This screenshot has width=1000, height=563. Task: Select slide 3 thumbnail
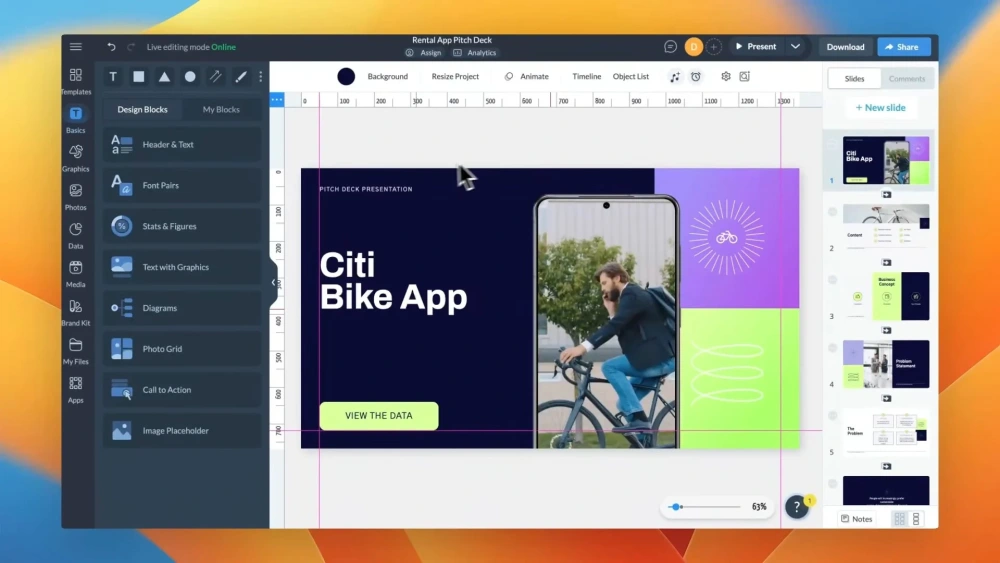886,296
